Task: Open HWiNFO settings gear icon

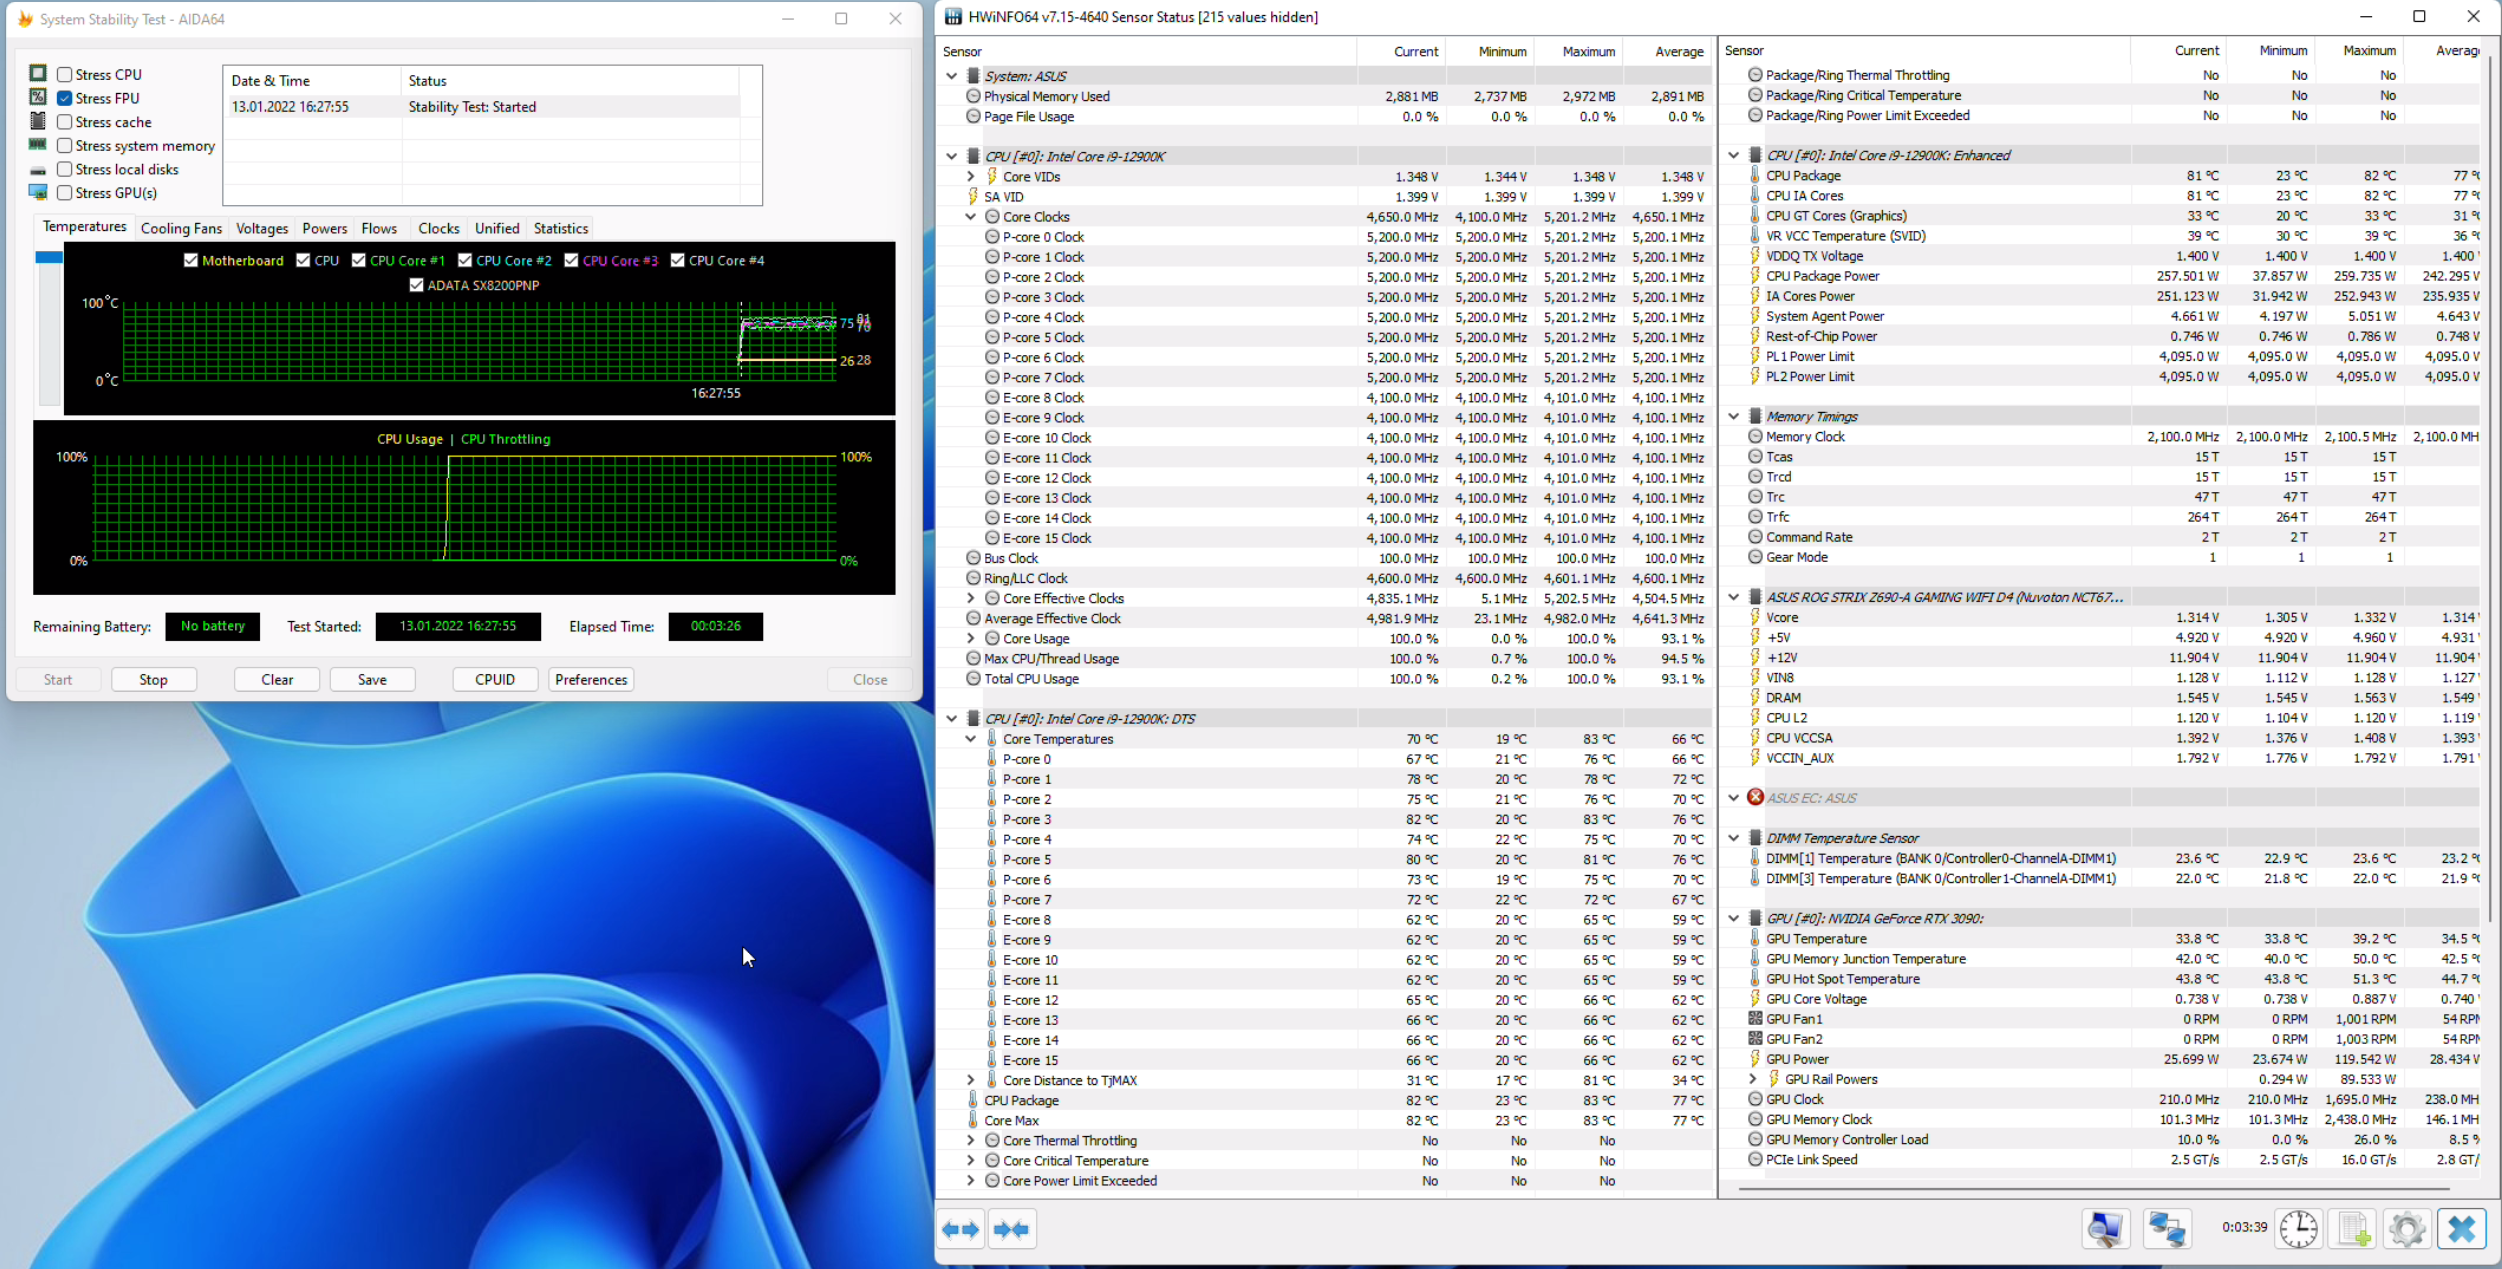Action: (x=2406, y=1229)
